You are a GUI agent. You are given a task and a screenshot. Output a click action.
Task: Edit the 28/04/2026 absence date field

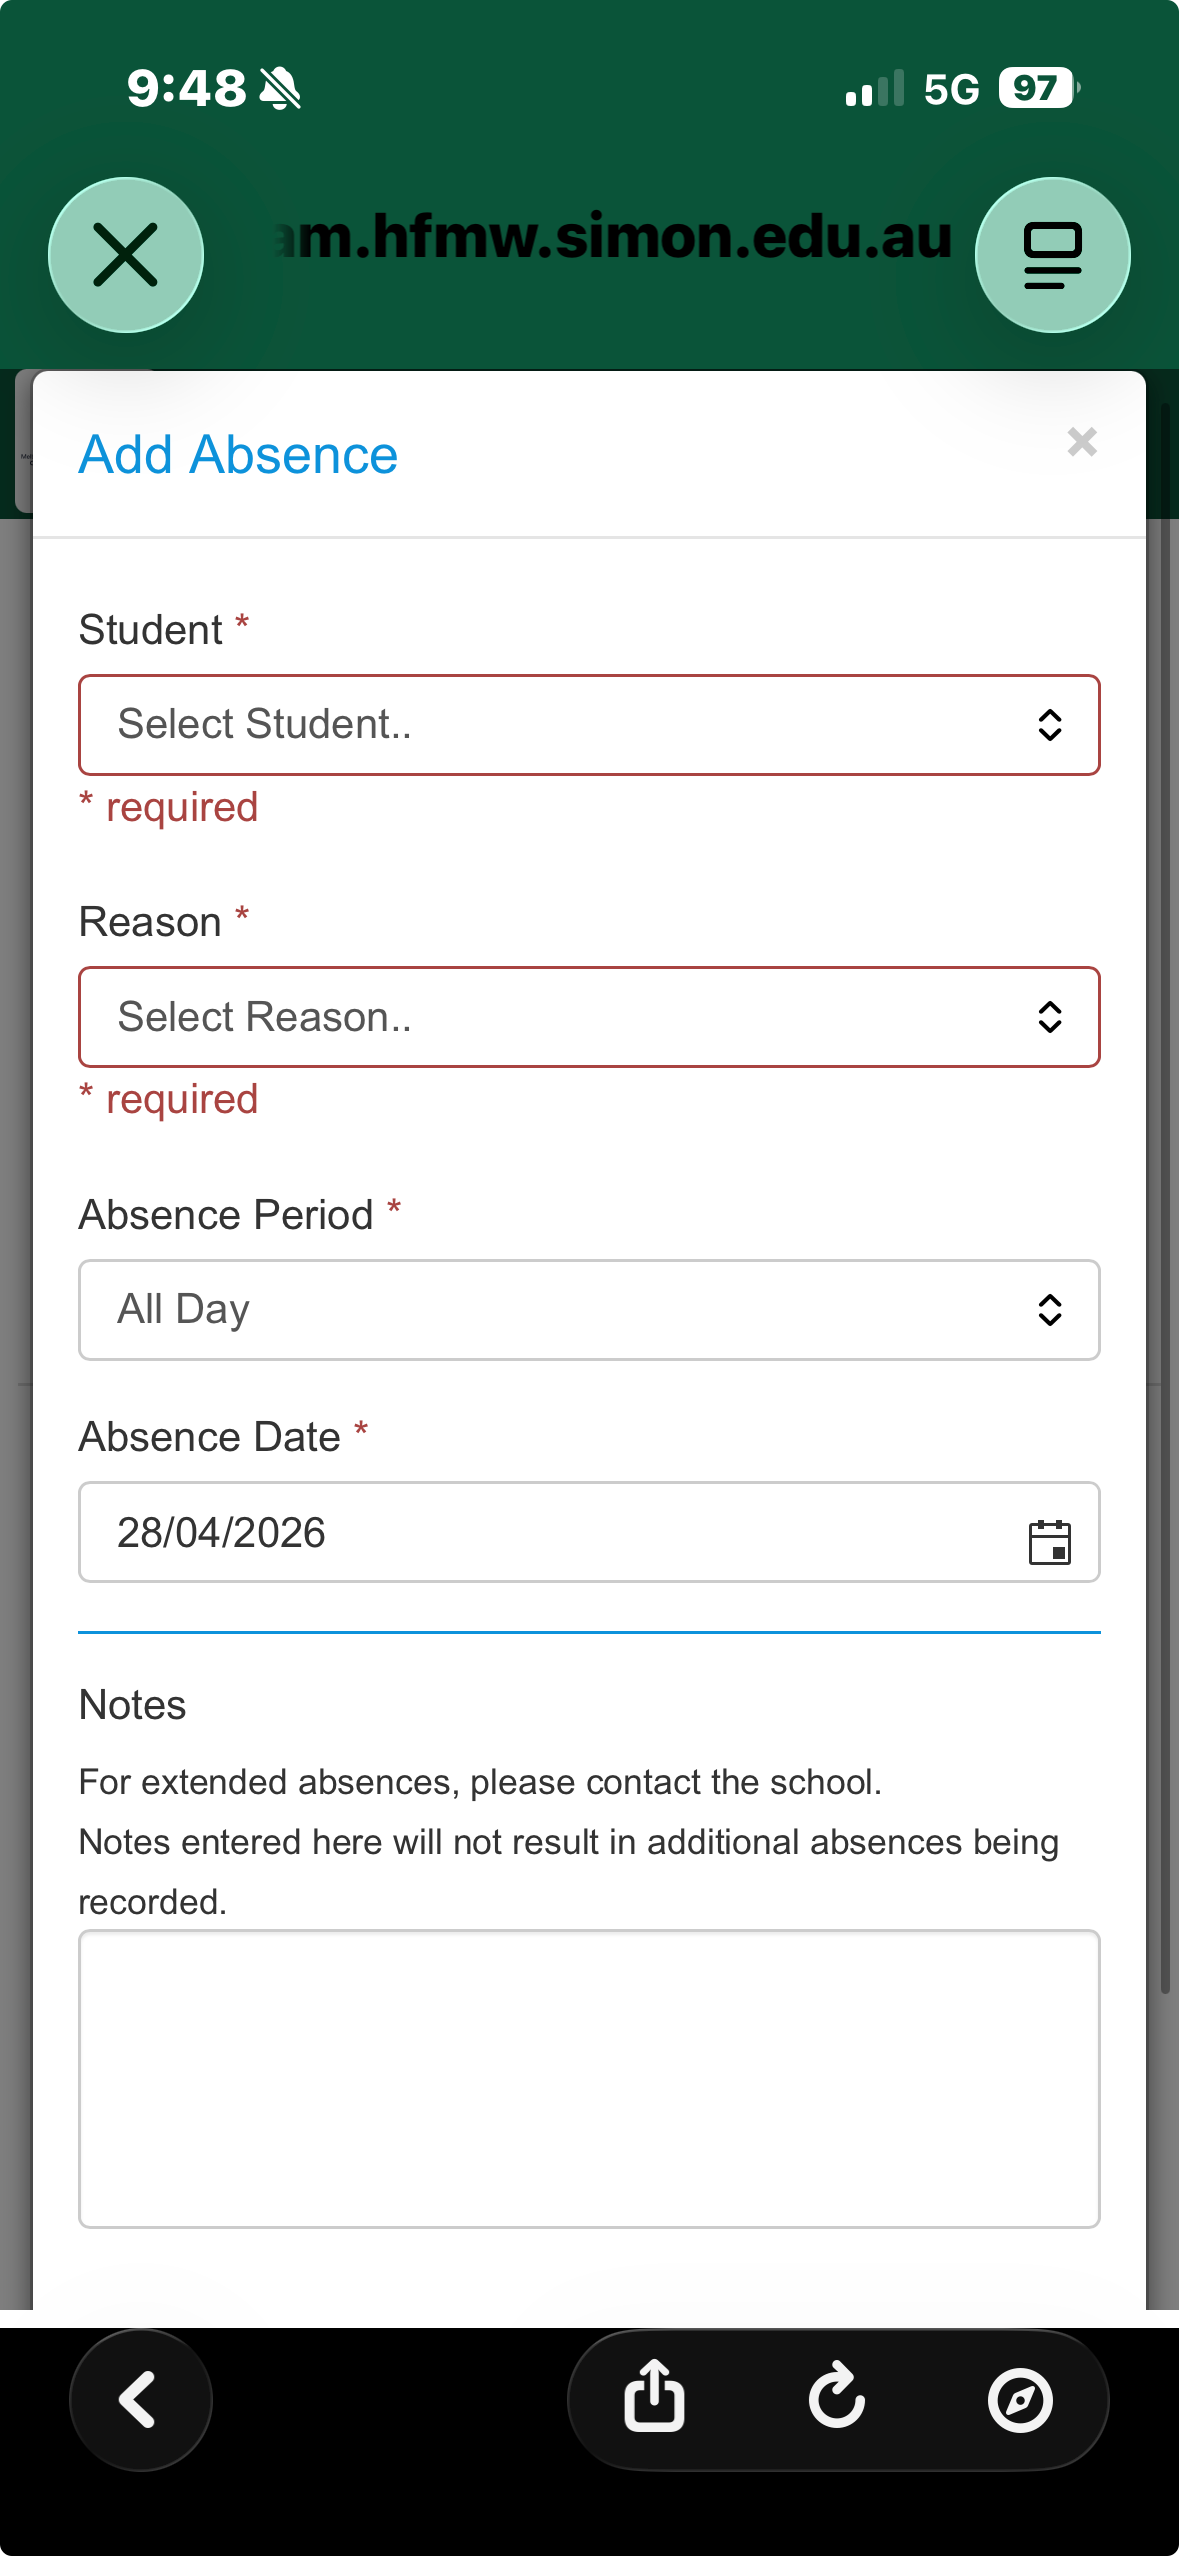click(x=589, y=1532)
